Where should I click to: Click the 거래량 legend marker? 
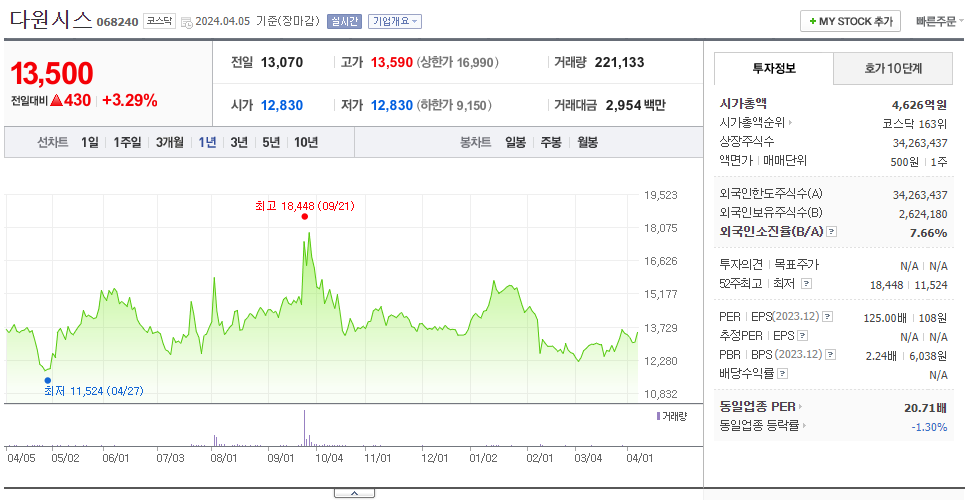pyautogui.click(x=658, y=416)
